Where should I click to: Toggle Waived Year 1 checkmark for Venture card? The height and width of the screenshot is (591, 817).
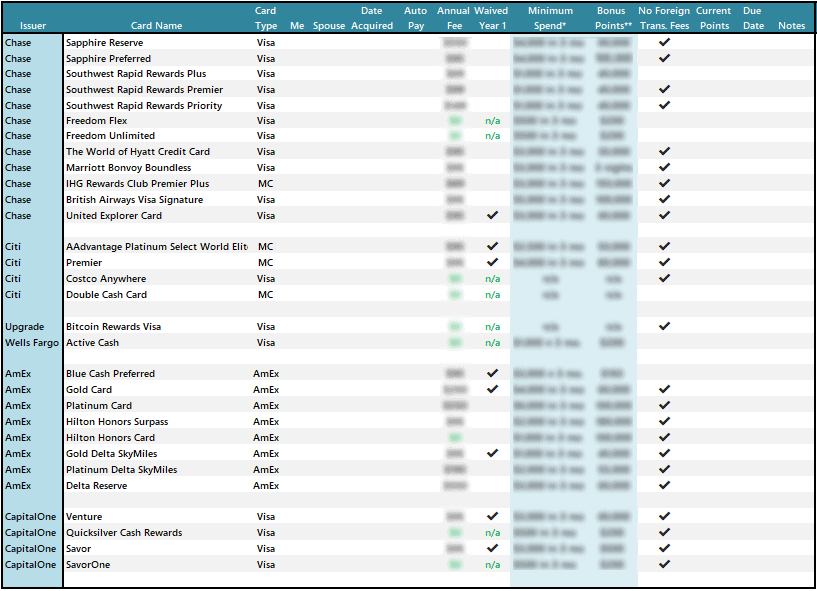click(x=492, y=516)
